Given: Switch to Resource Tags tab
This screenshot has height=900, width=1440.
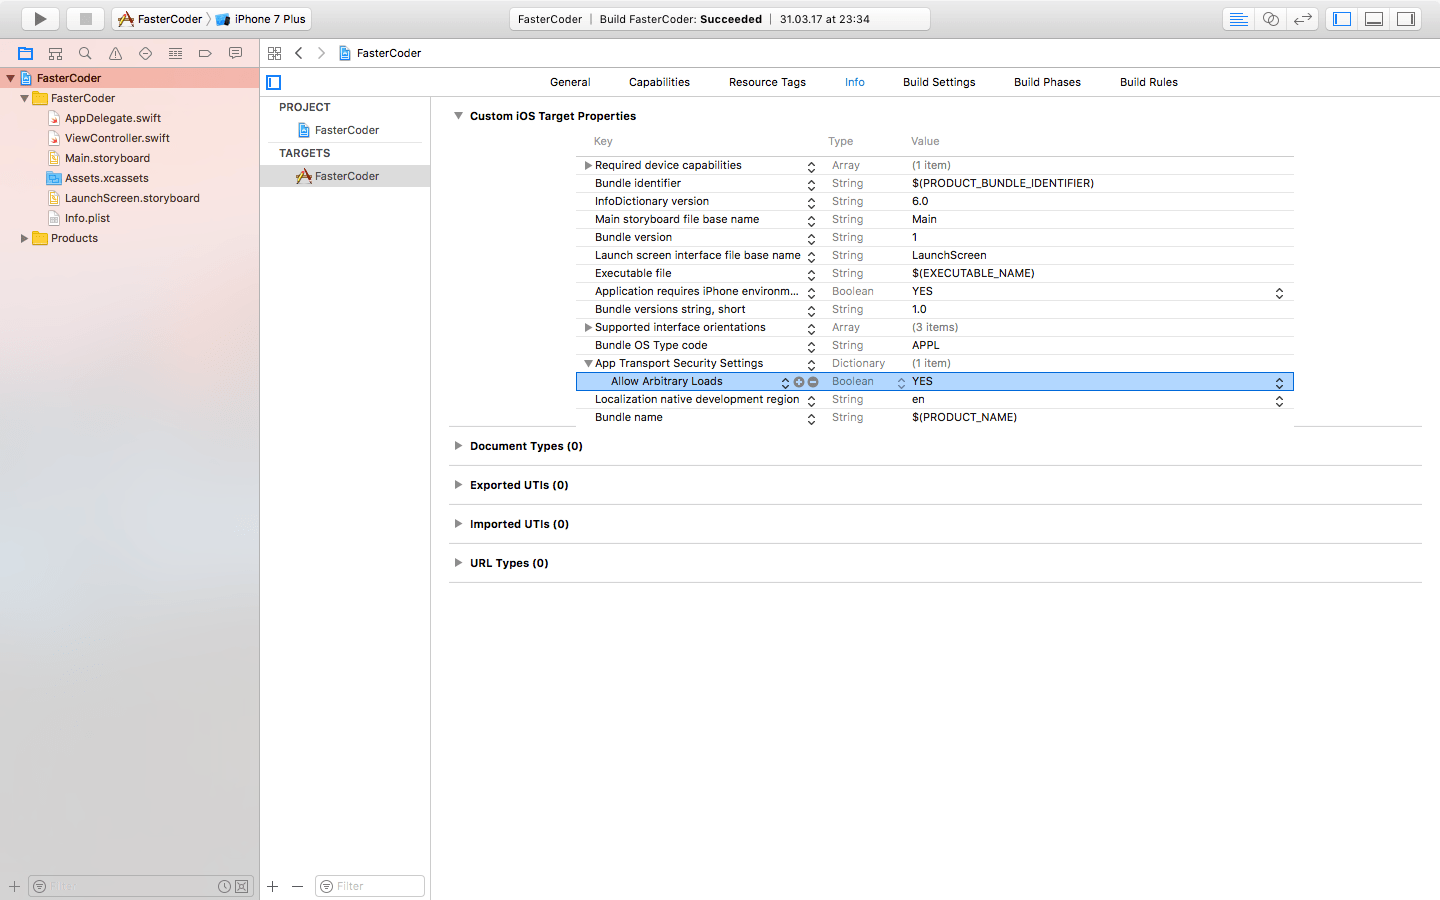Looking at the screenshot, I should point(767,82).
